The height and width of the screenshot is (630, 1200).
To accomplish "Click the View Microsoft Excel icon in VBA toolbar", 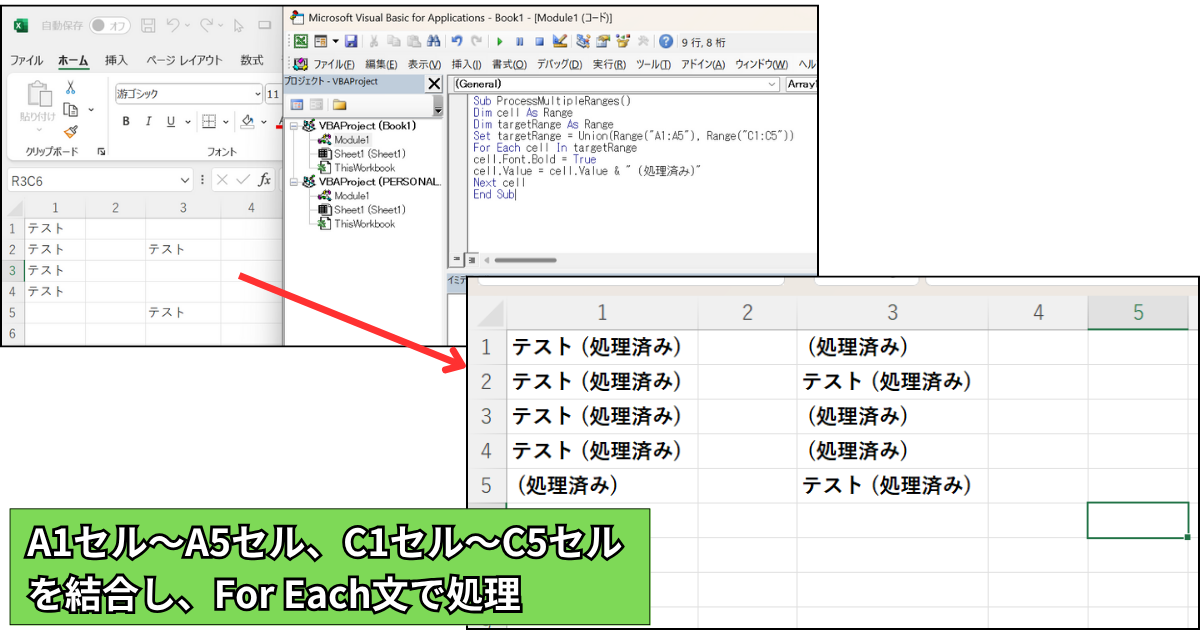I will pyautogui.click(x=300, y=41).
